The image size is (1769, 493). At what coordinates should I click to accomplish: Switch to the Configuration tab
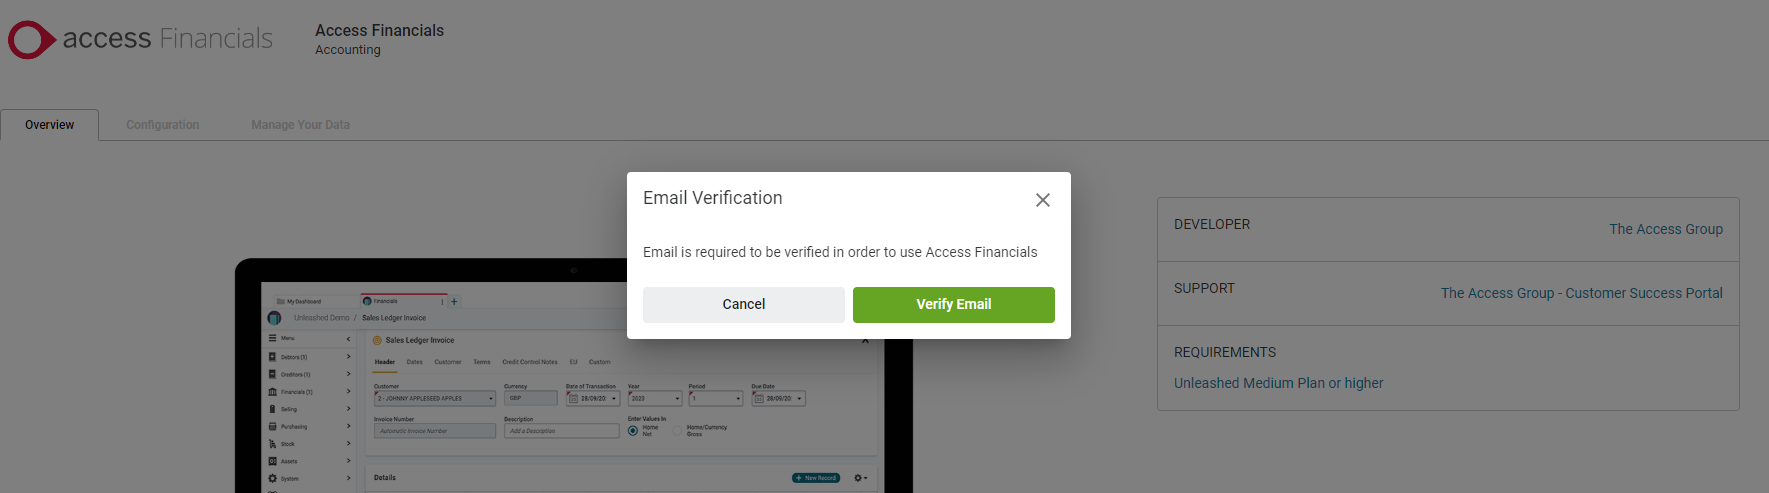pyautogui.click(x=162, y=125)
